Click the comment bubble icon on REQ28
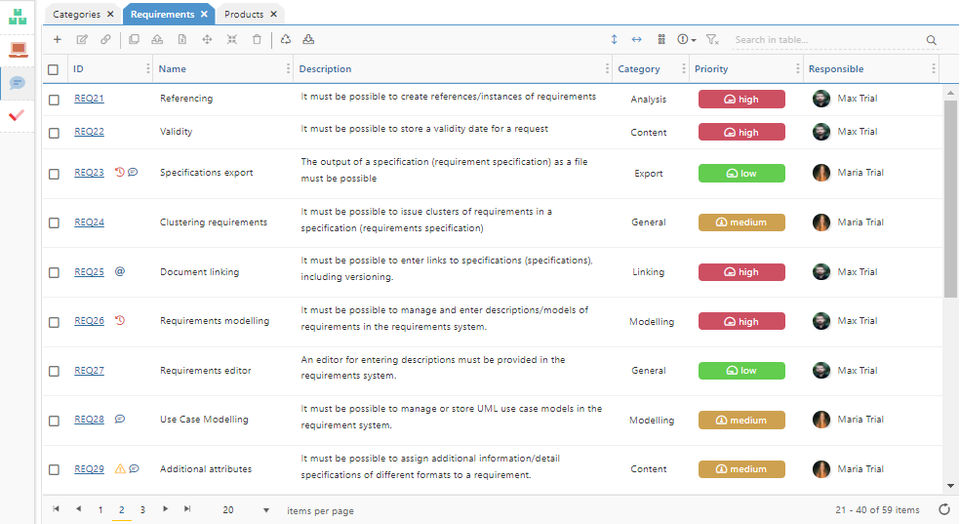 [x=120, y=419]
